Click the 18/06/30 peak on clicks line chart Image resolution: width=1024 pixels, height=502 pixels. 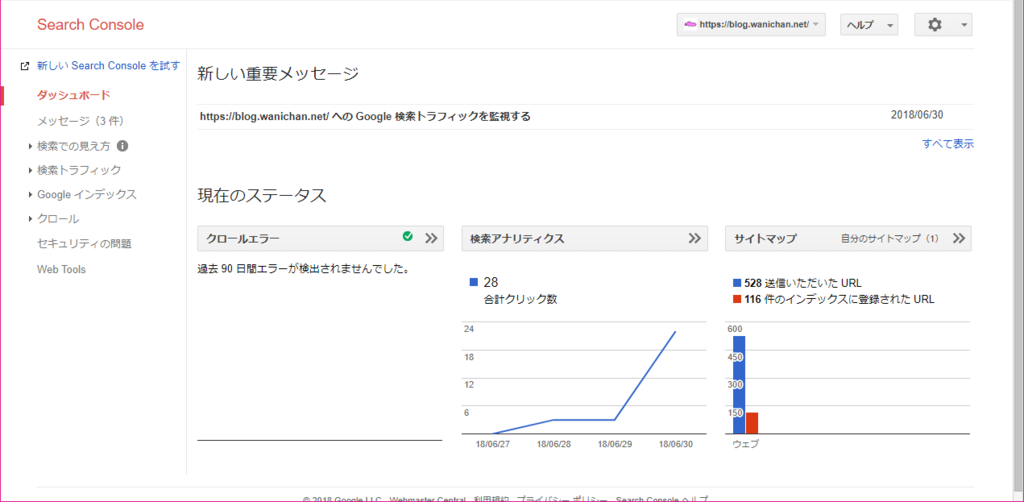675,332
